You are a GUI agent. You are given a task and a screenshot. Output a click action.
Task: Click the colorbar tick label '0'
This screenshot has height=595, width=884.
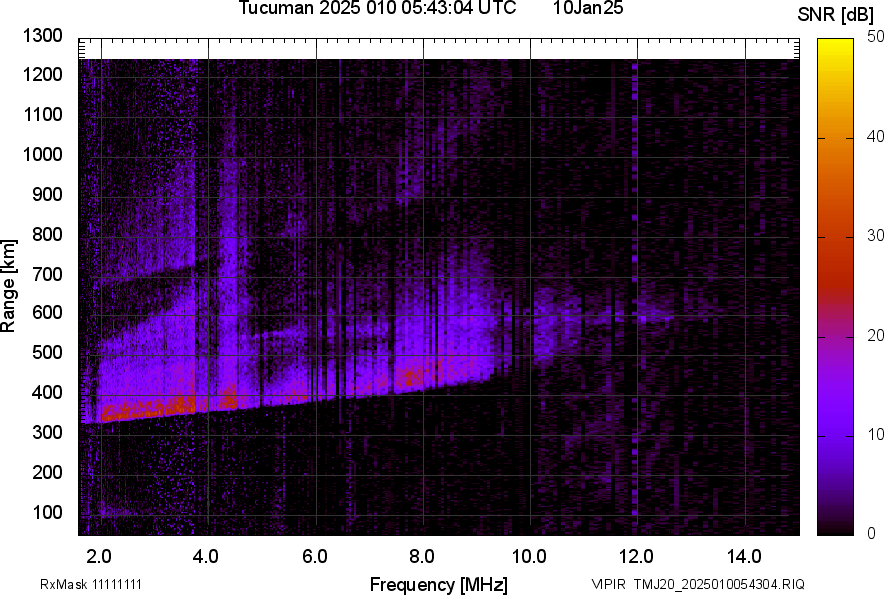pyautogui.click(x=872, y=534)
